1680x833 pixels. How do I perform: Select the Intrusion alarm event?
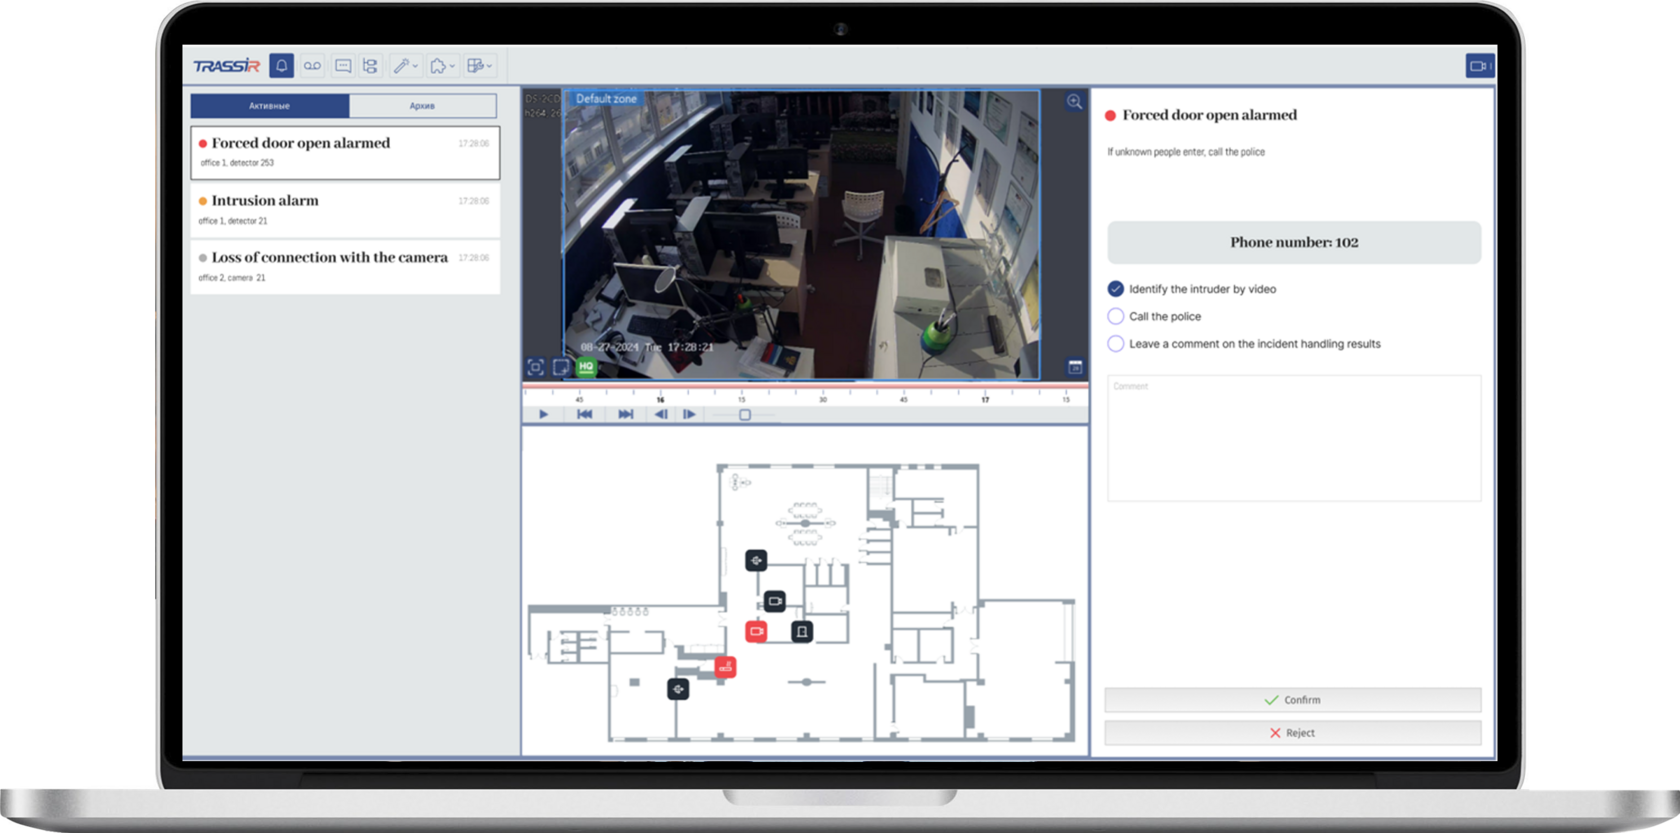pos(345,210)
